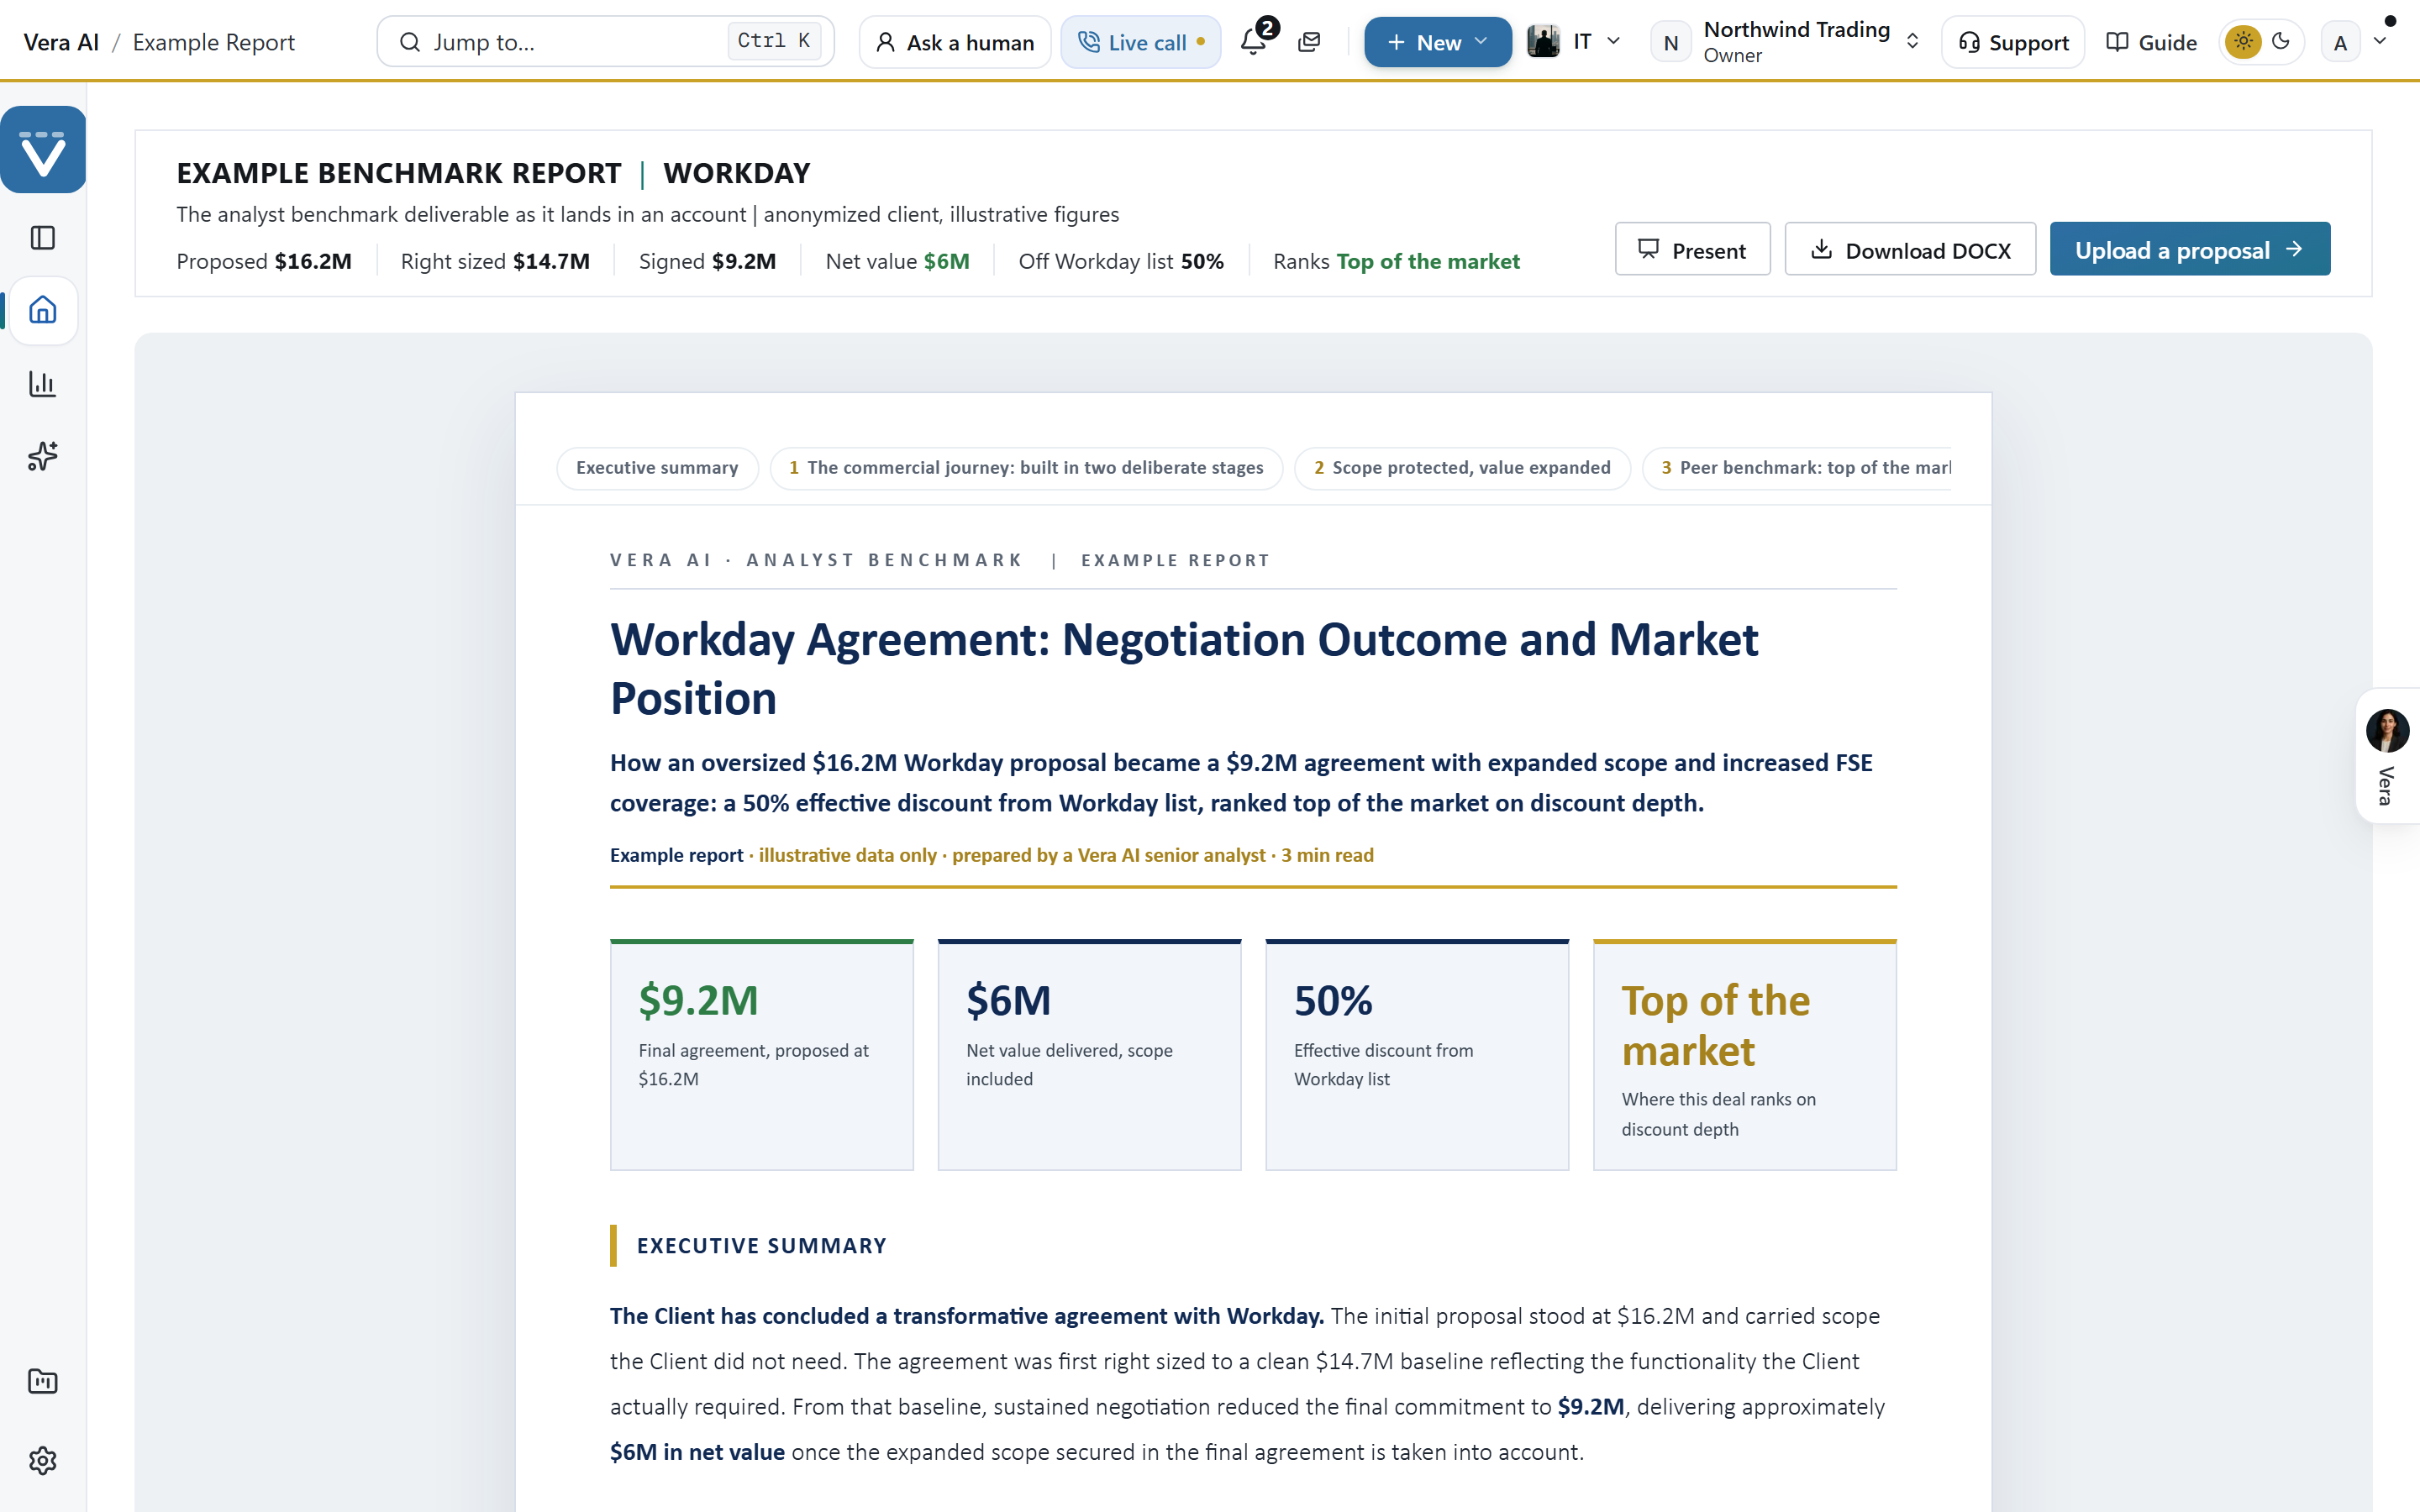This screenshot has height=1512, width=2420.
Task: Click the Present button
Action: click(x=1692, y=249)
